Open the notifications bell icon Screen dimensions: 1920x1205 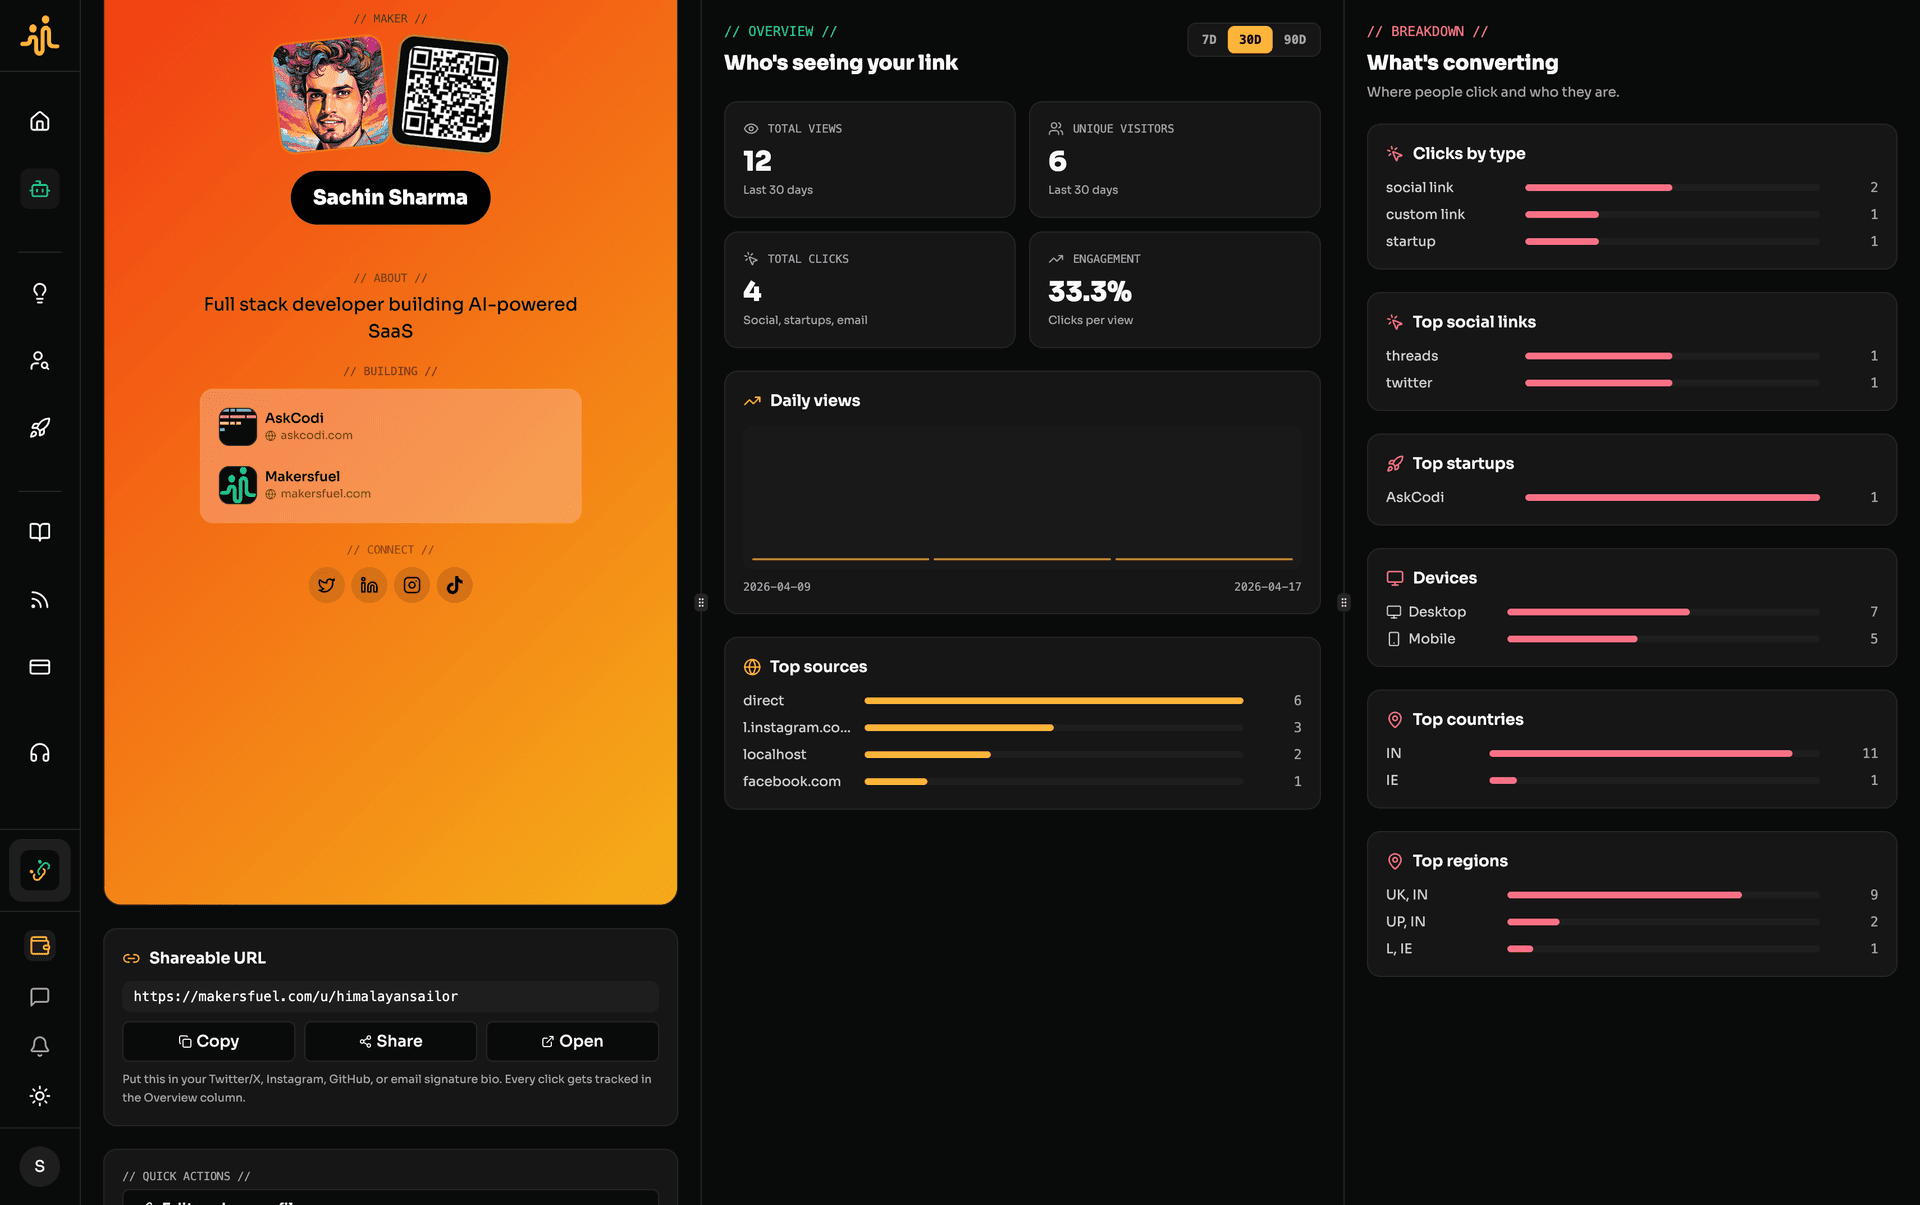(40, 1046)
